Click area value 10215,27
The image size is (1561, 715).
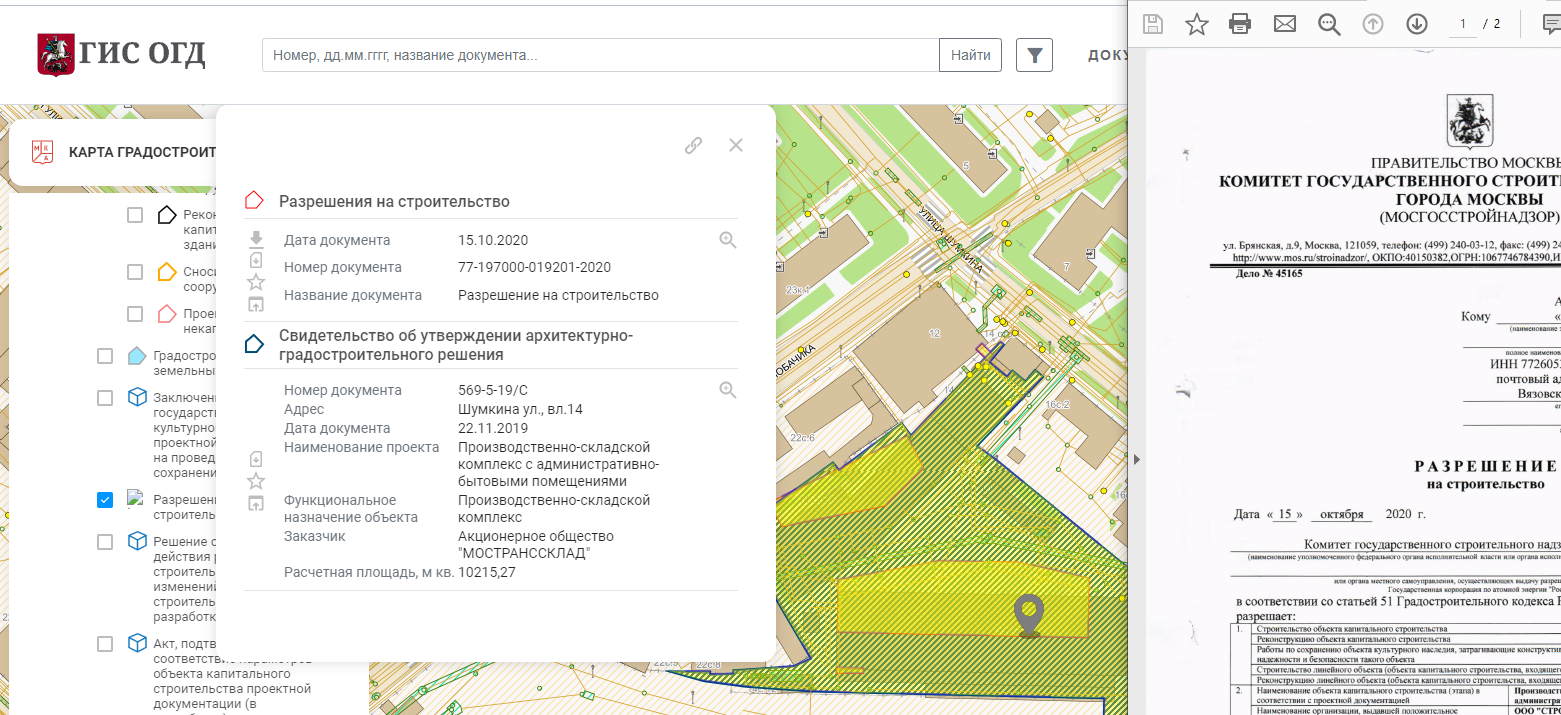point(487,572)
